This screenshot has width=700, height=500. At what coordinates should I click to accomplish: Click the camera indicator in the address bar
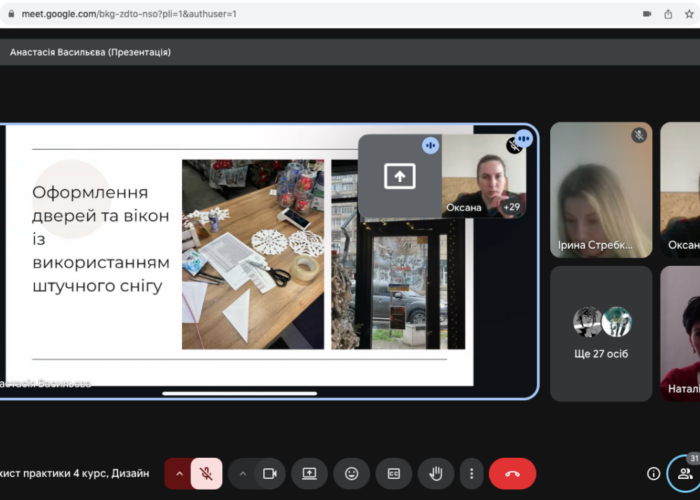[646, 14]
